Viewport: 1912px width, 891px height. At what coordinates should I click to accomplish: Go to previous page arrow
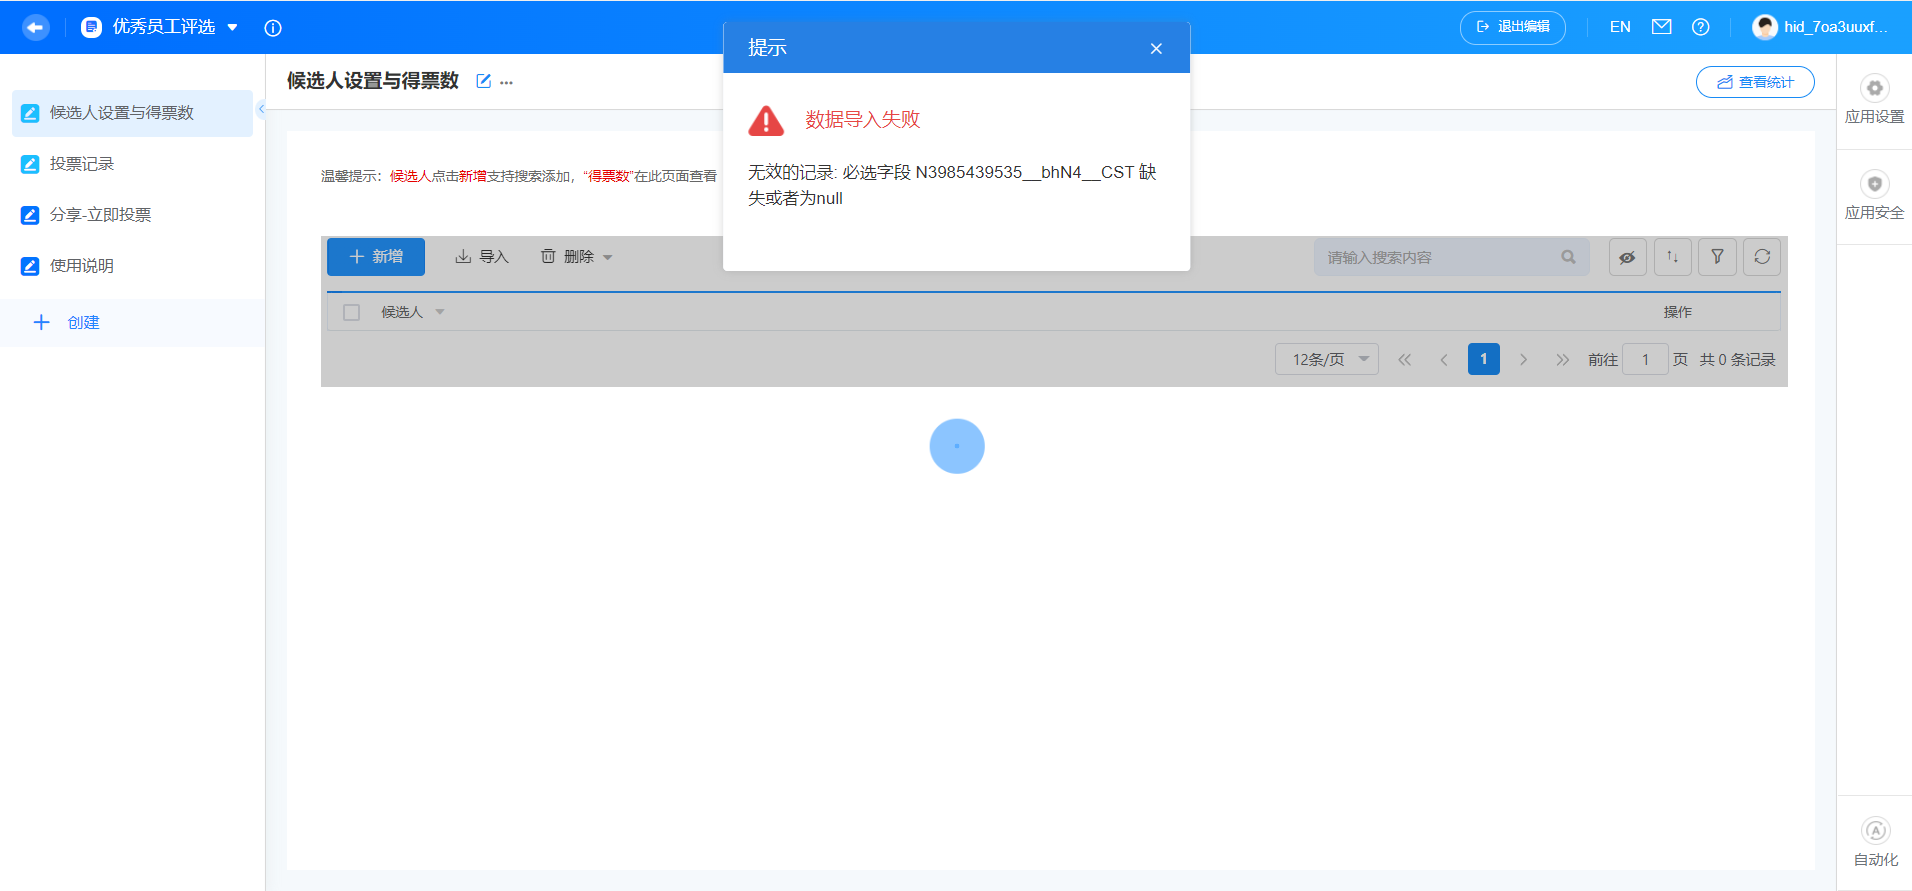coord(1444,359)
